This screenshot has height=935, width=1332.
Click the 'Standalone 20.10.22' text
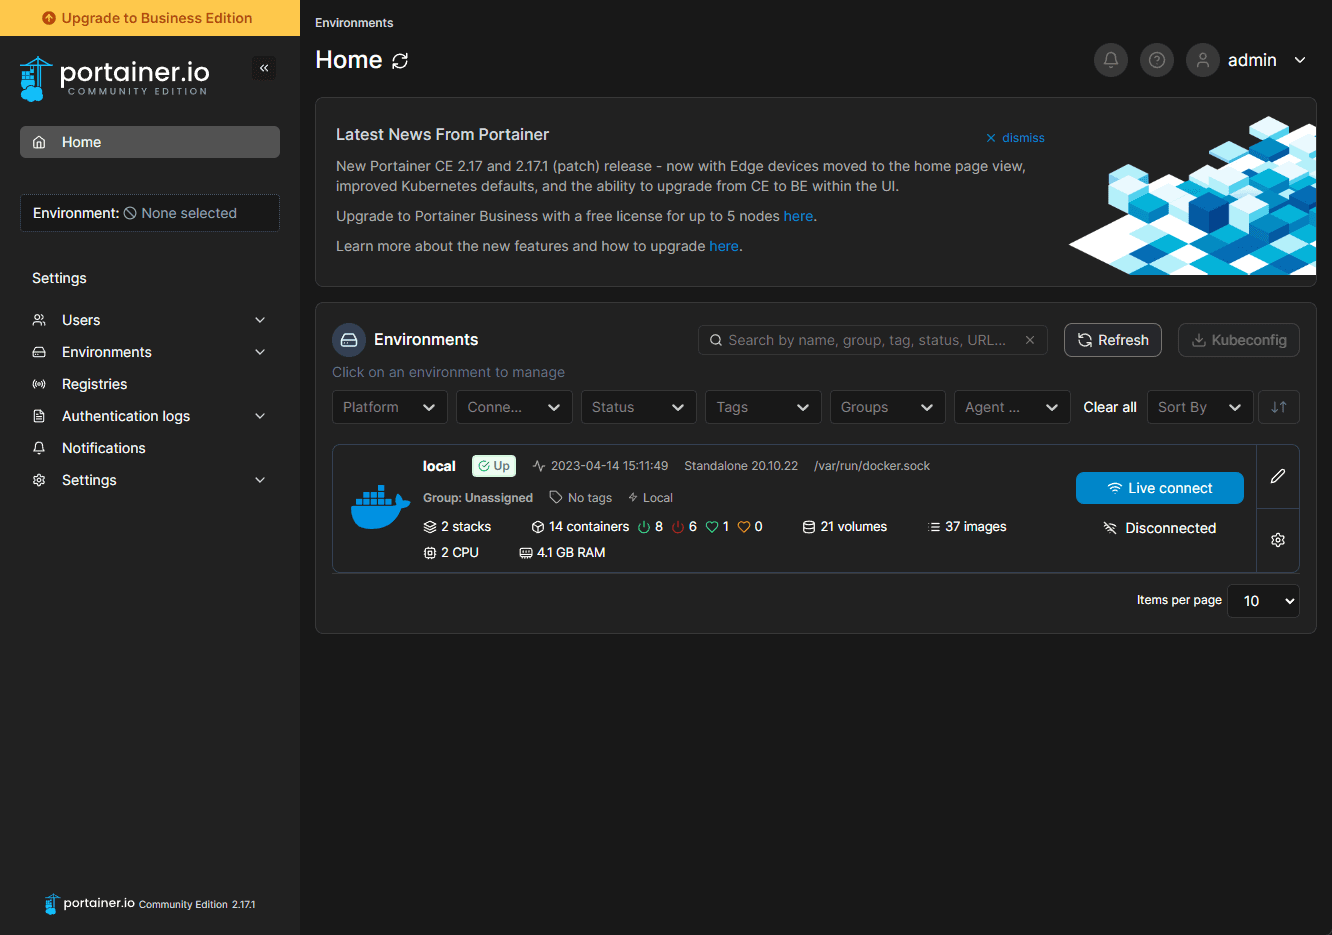point(741,466)
